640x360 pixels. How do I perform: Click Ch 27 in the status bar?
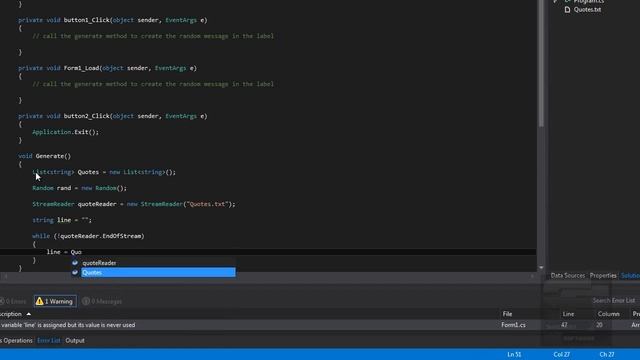click(x=607, y=354)
